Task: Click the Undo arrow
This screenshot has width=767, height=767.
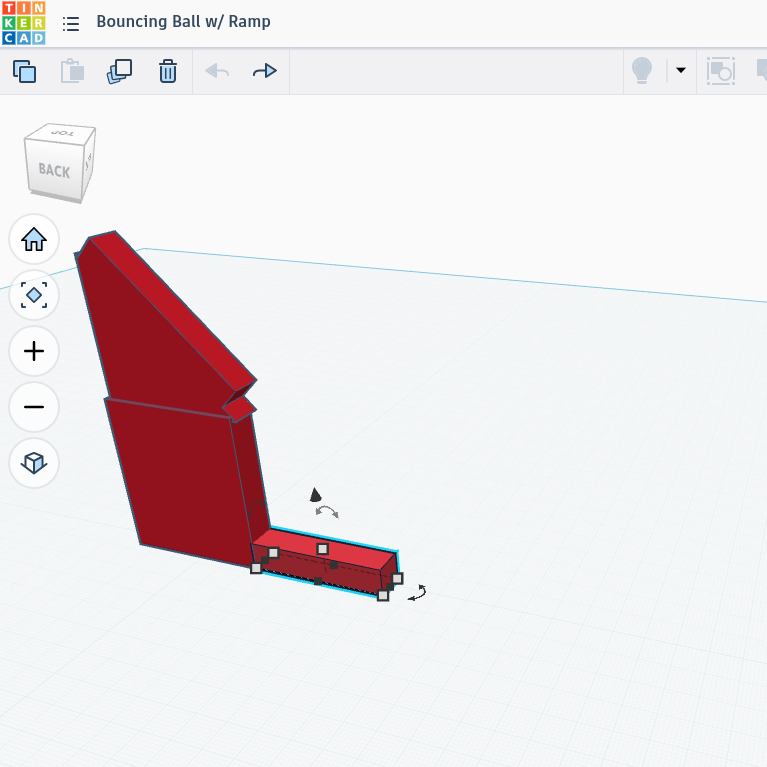Action: 217,71
